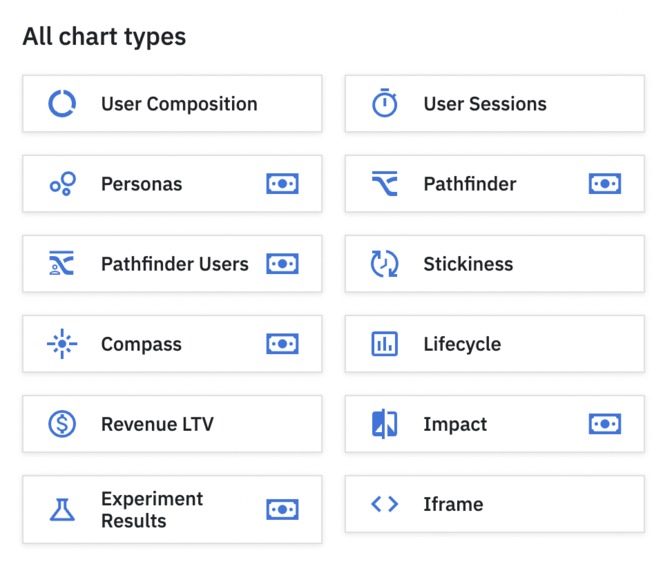Click the User Composition donut icon
663x573 pixels.
[x=62, y=104]
